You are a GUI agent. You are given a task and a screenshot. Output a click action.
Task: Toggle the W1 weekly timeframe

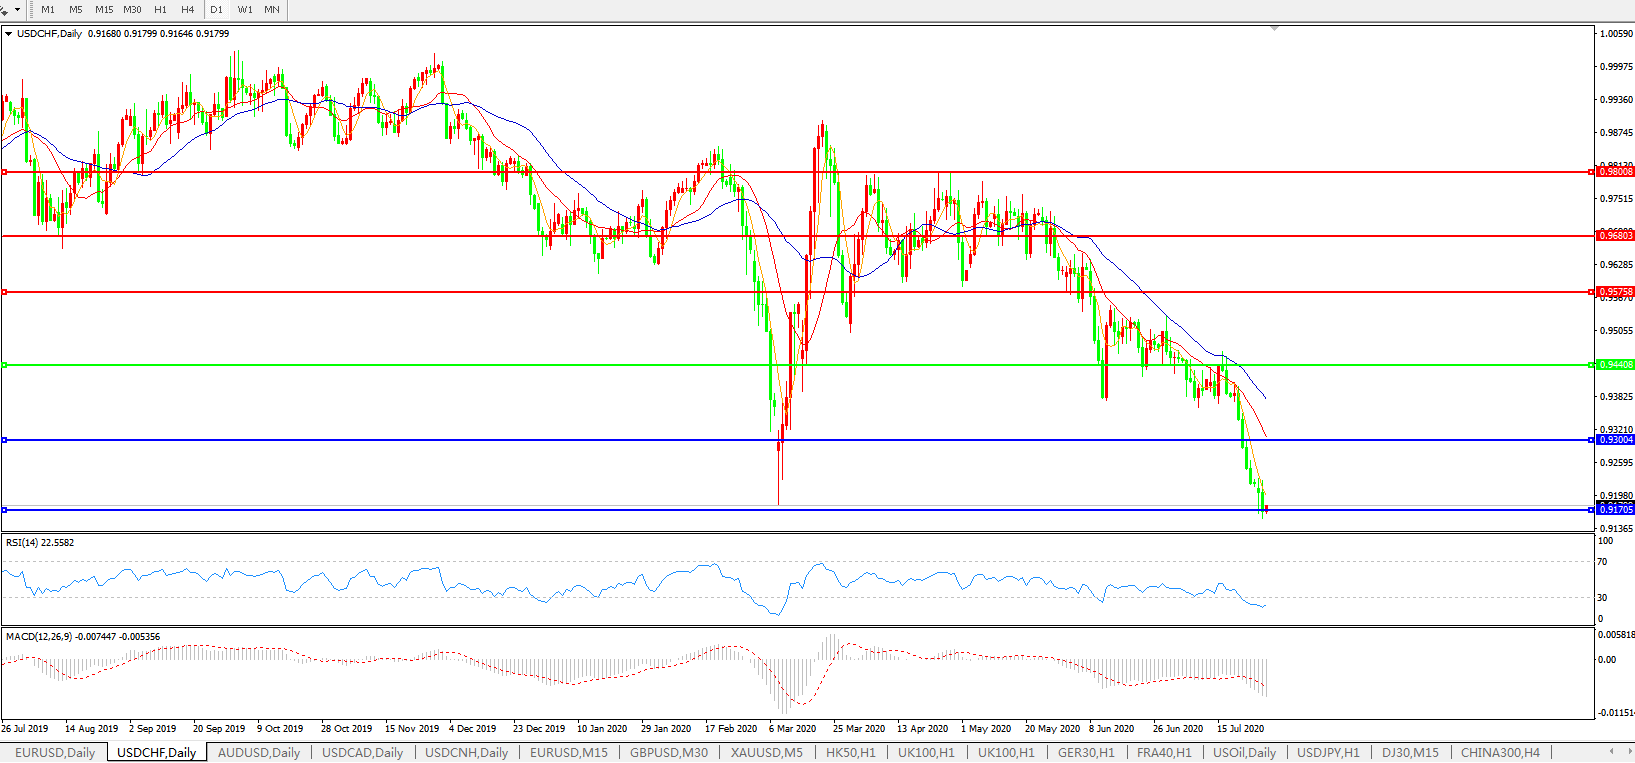245,10
